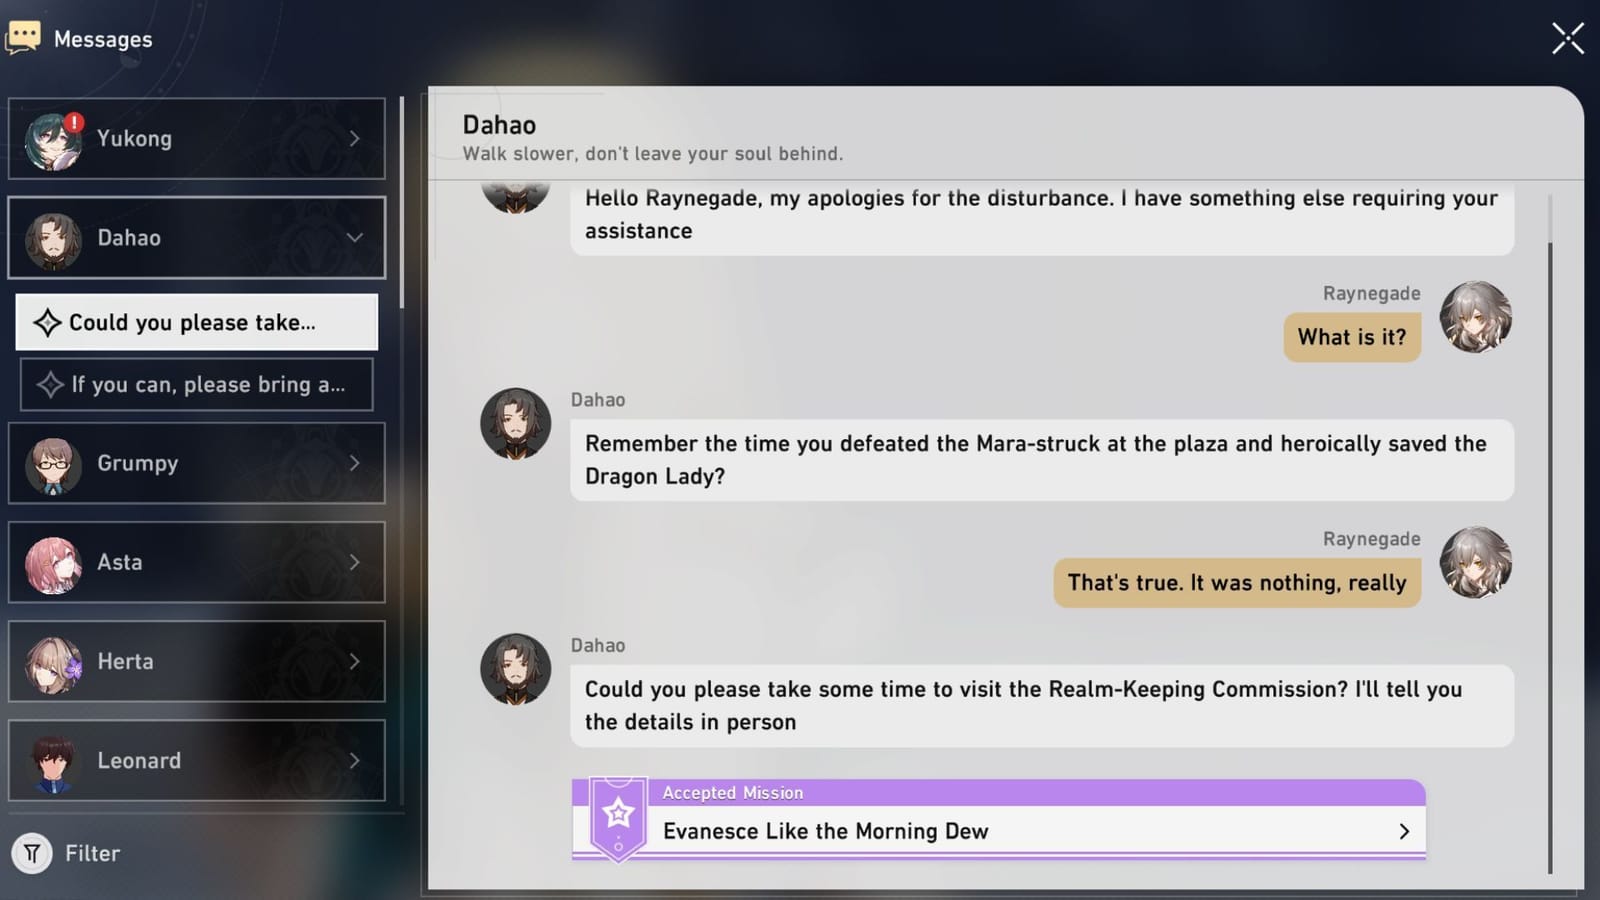
Task: Close the Messages screen with X
Action: click(x=1567, y=38)
